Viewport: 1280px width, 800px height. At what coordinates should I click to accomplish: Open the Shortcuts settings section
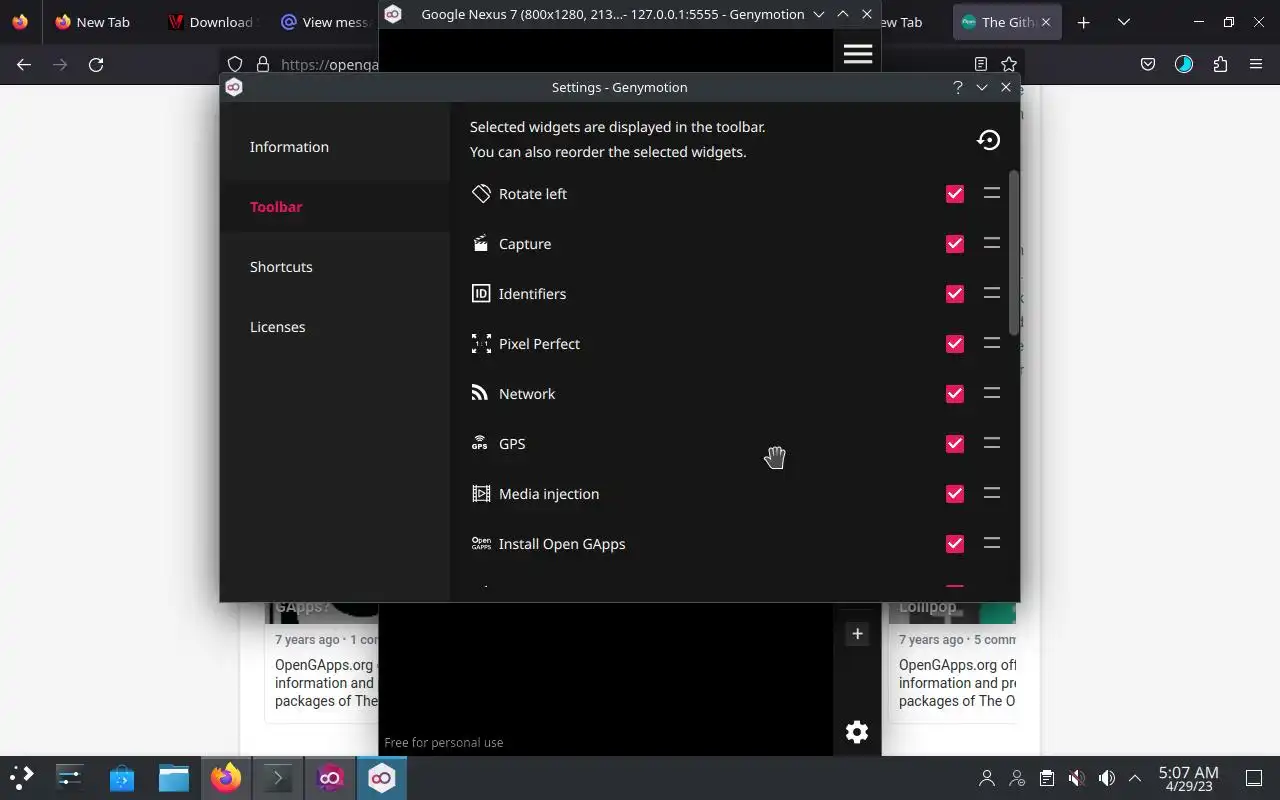(x=335, y=267)
